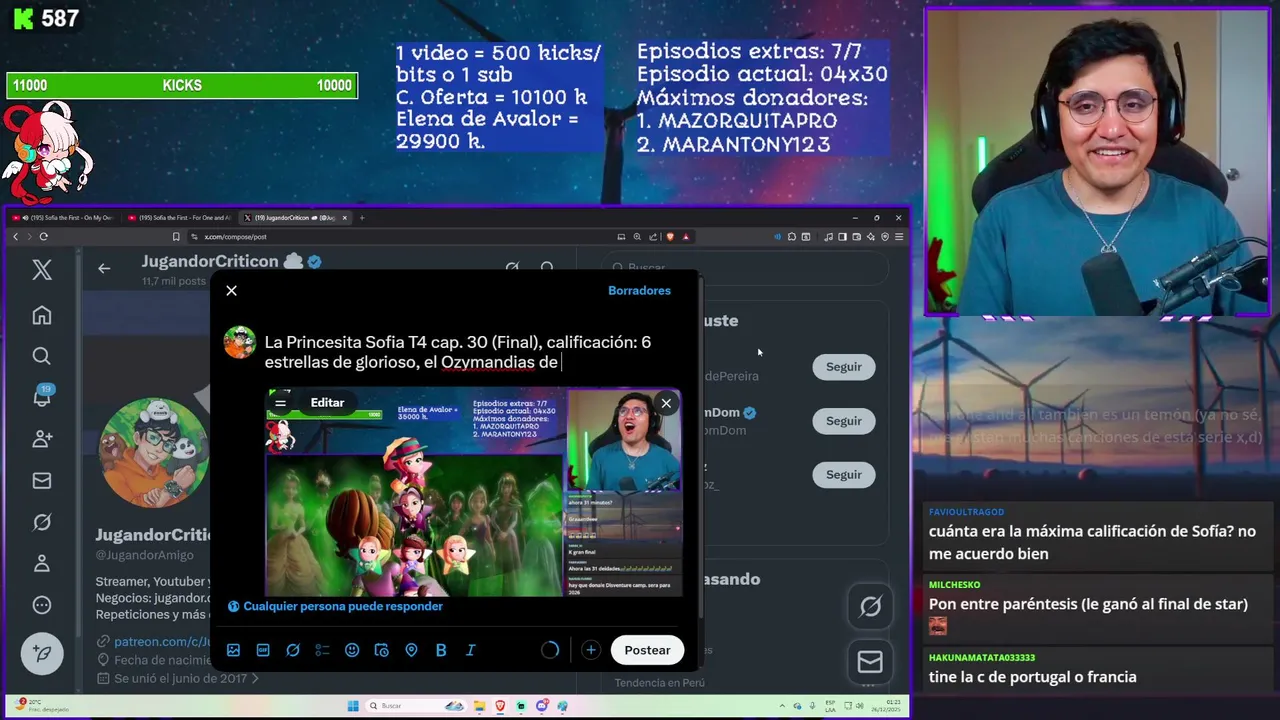
Task: Reload the browser page
Action: click(x=43, y=237)
